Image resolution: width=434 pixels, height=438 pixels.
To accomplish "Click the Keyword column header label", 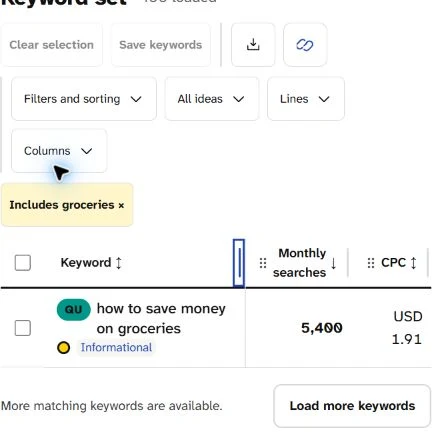I will click(86, 263).
